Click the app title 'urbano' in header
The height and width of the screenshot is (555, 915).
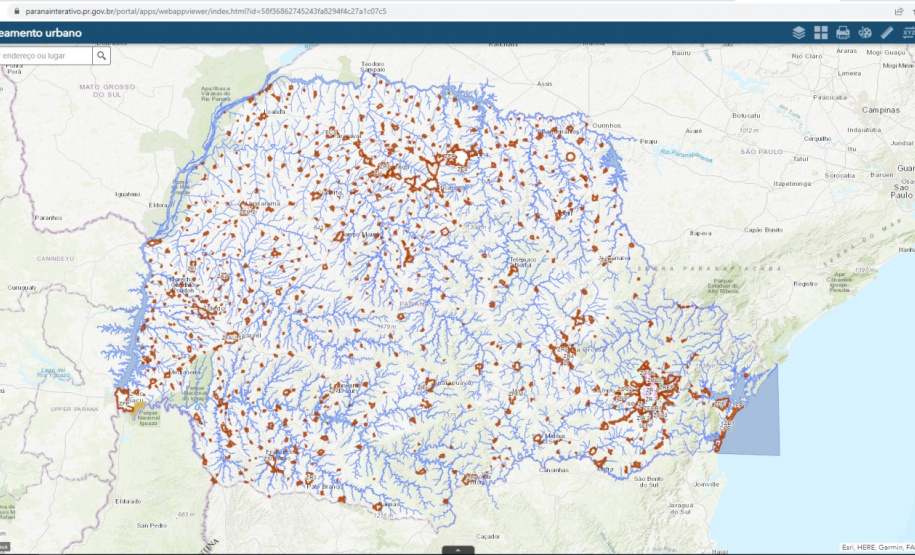[x=42, y=33]
